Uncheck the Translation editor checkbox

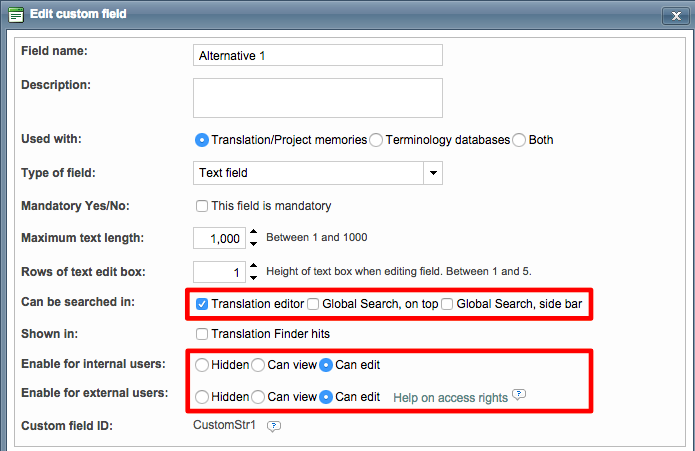202,303
